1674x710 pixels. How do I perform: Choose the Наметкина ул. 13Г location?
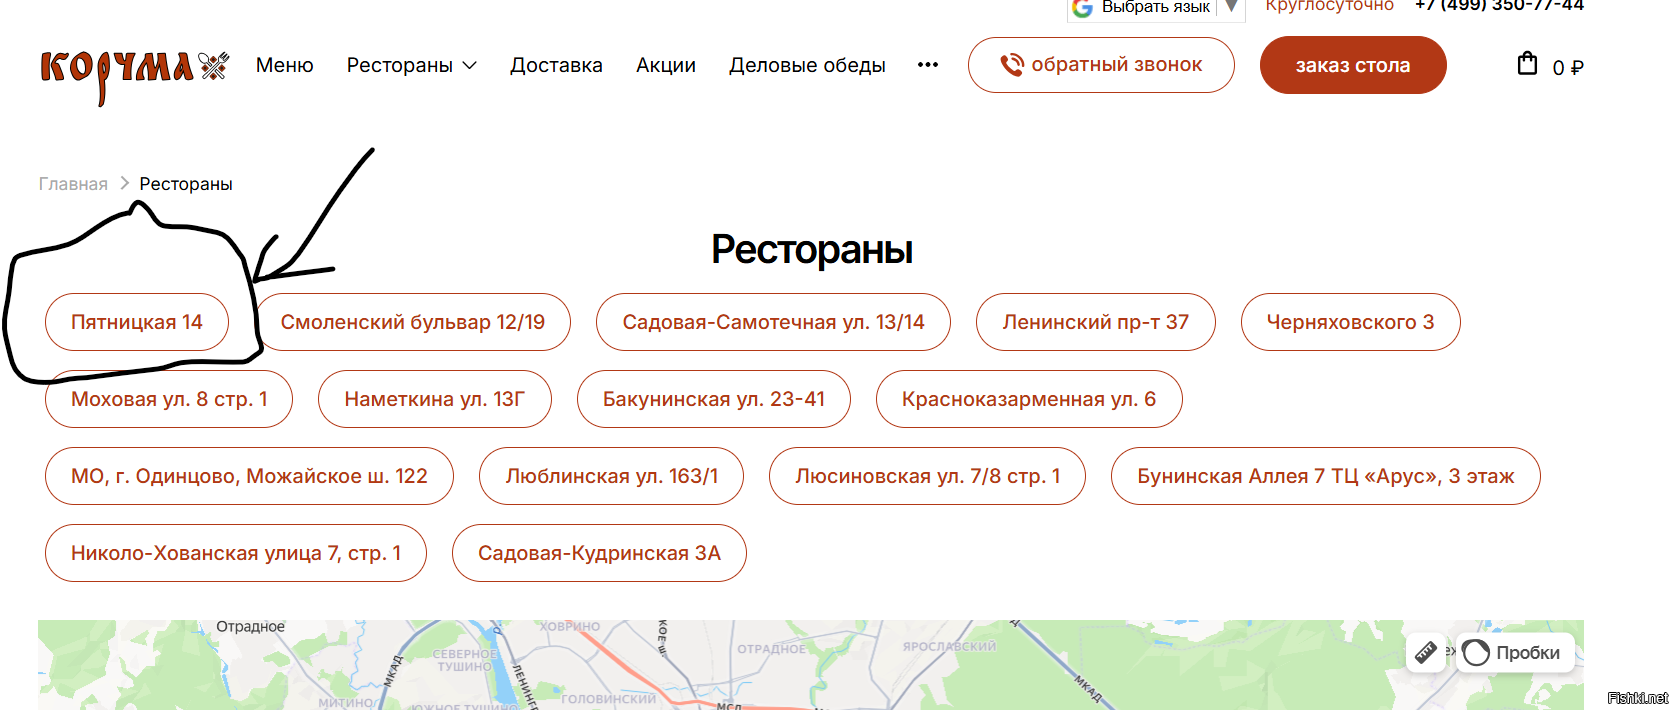(435, 399)
